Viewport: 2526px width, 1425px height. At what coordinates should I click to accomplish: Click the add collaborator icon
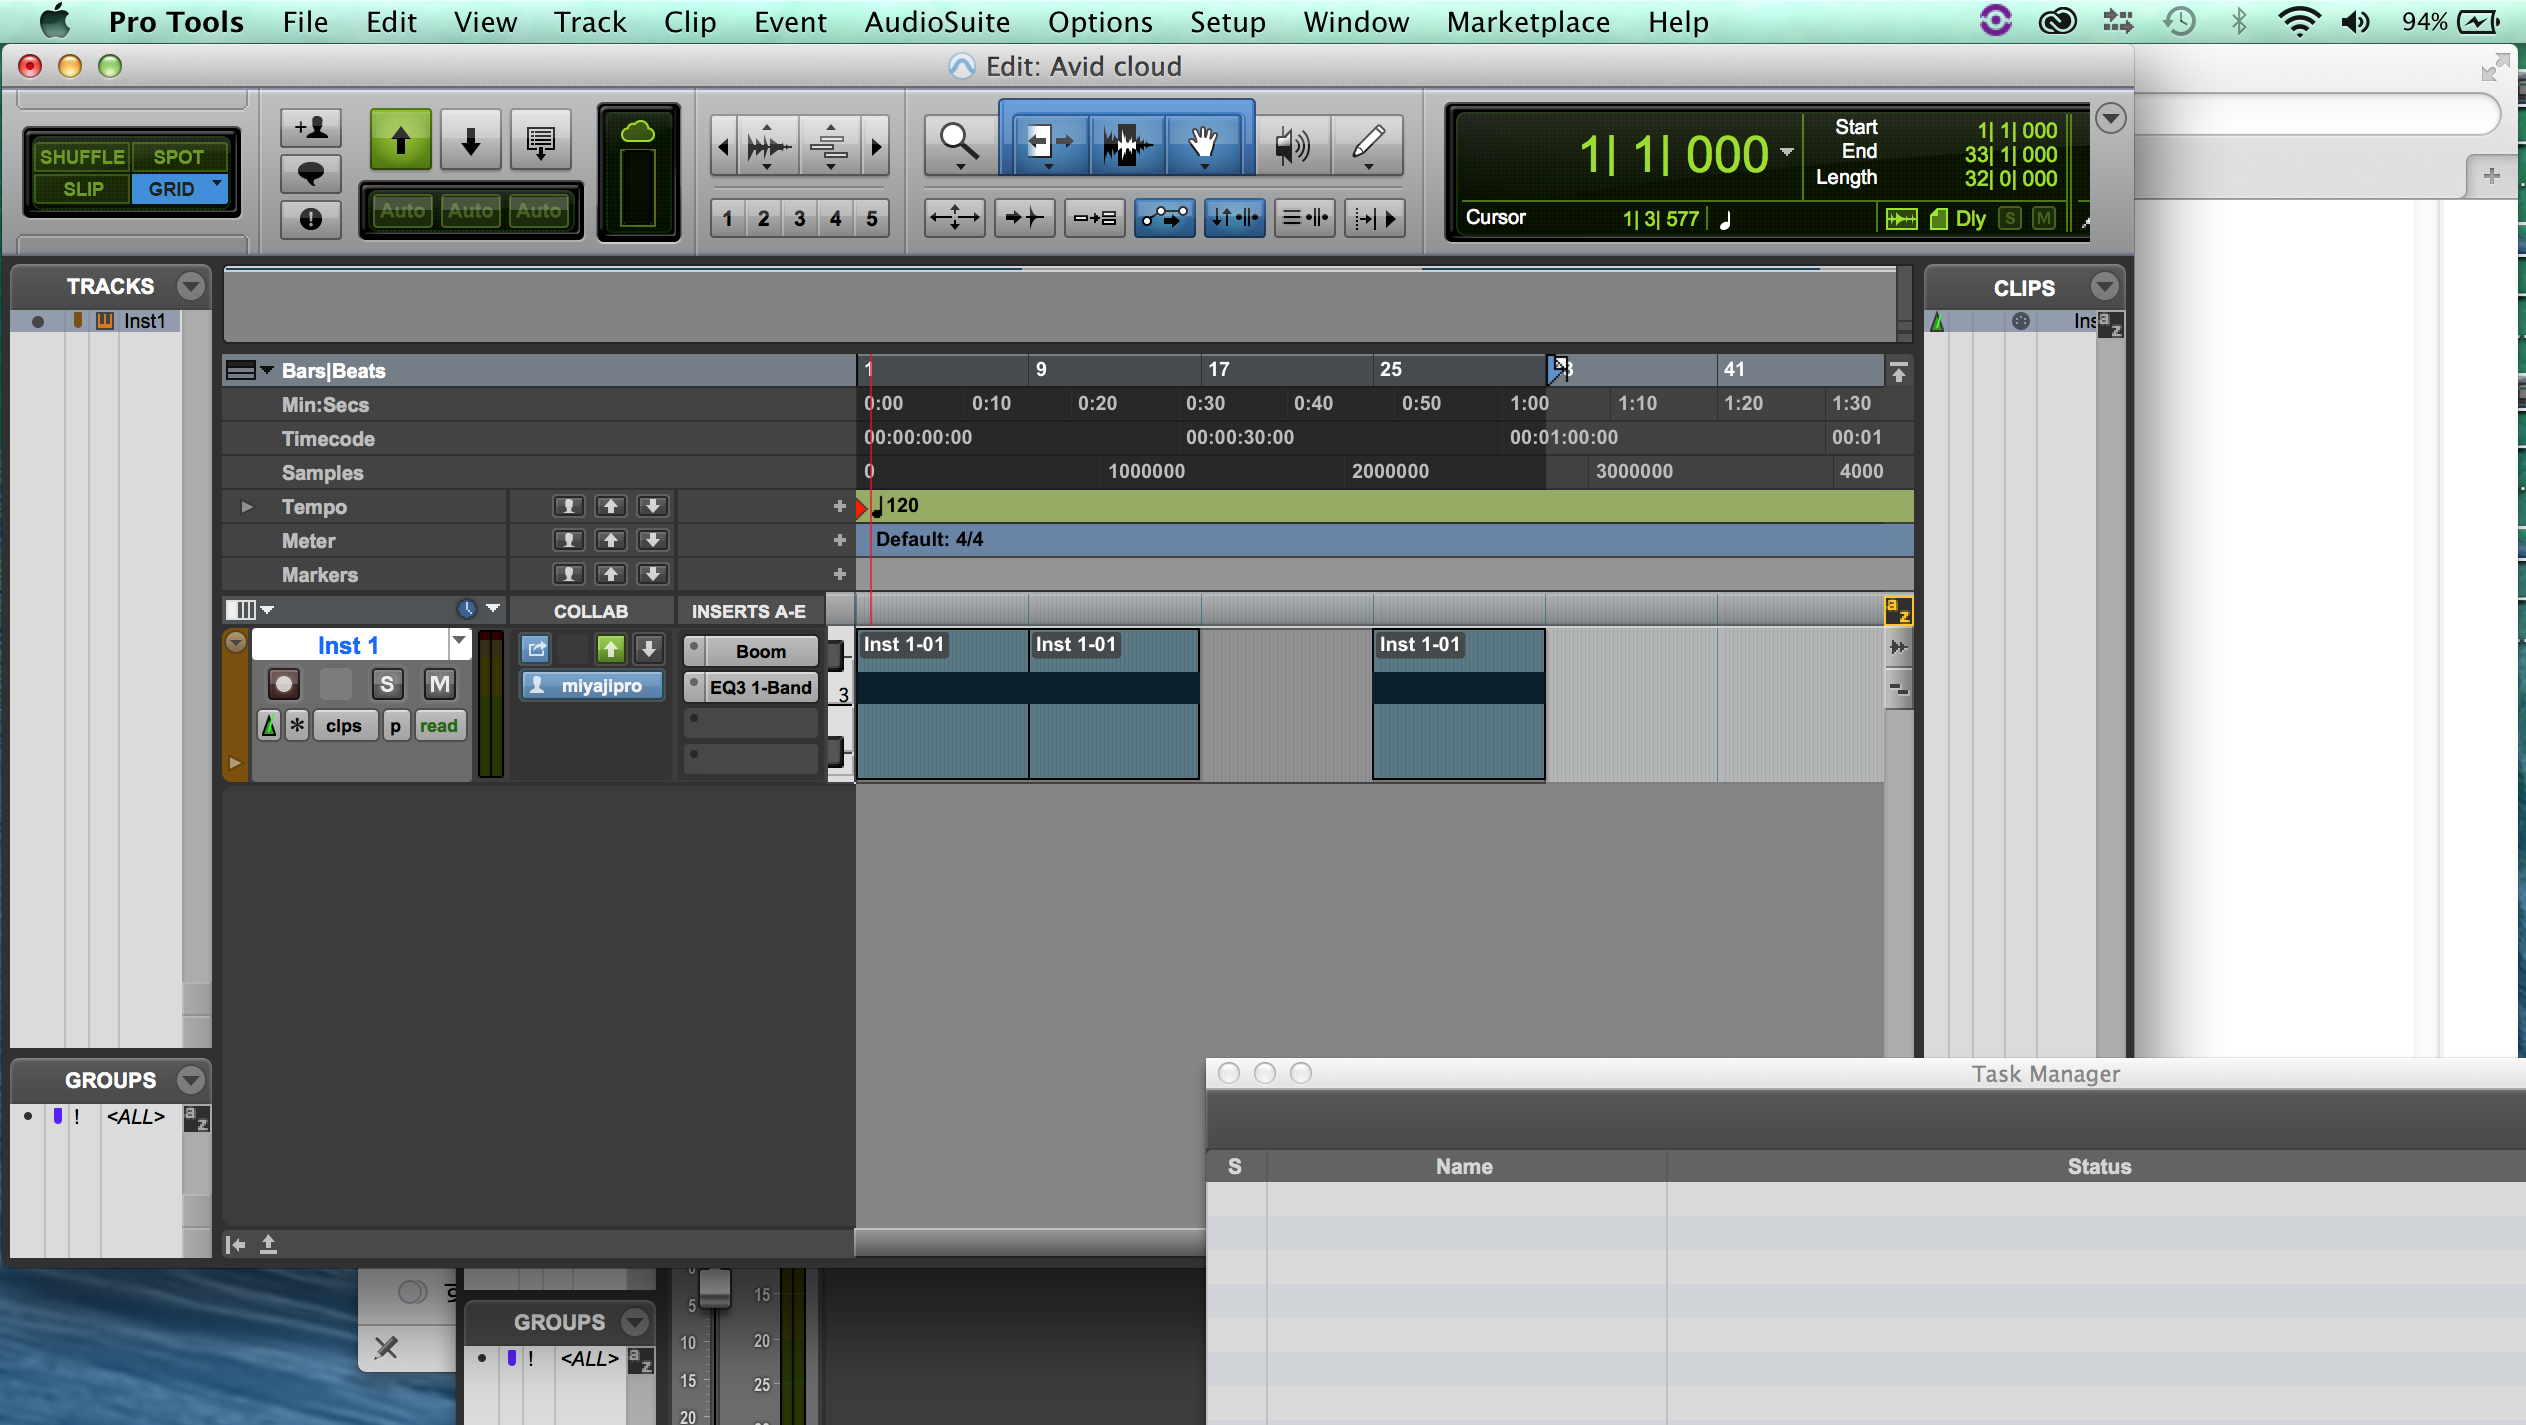tap(311, 128)
